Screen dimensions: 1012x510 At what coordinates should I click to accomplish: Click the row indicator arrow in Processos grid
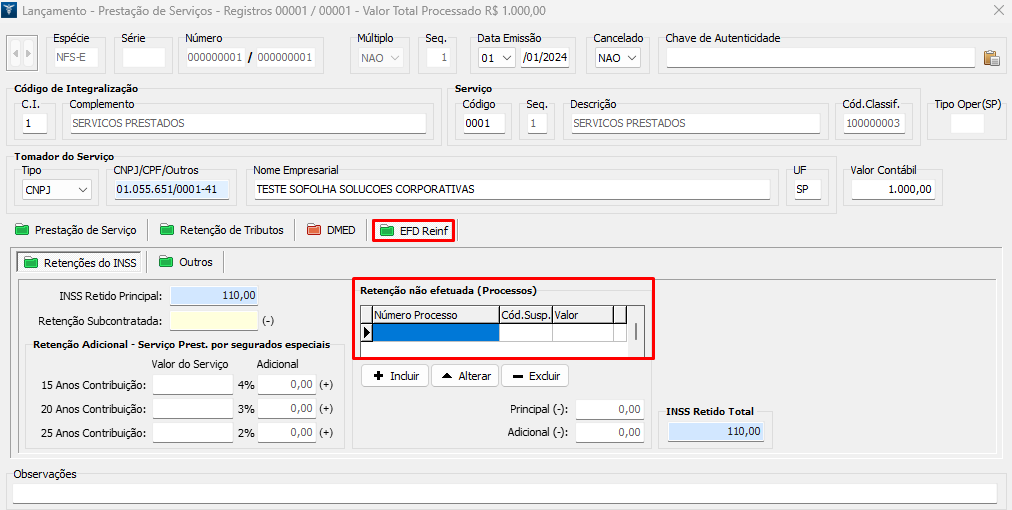[x=366, y=332]
